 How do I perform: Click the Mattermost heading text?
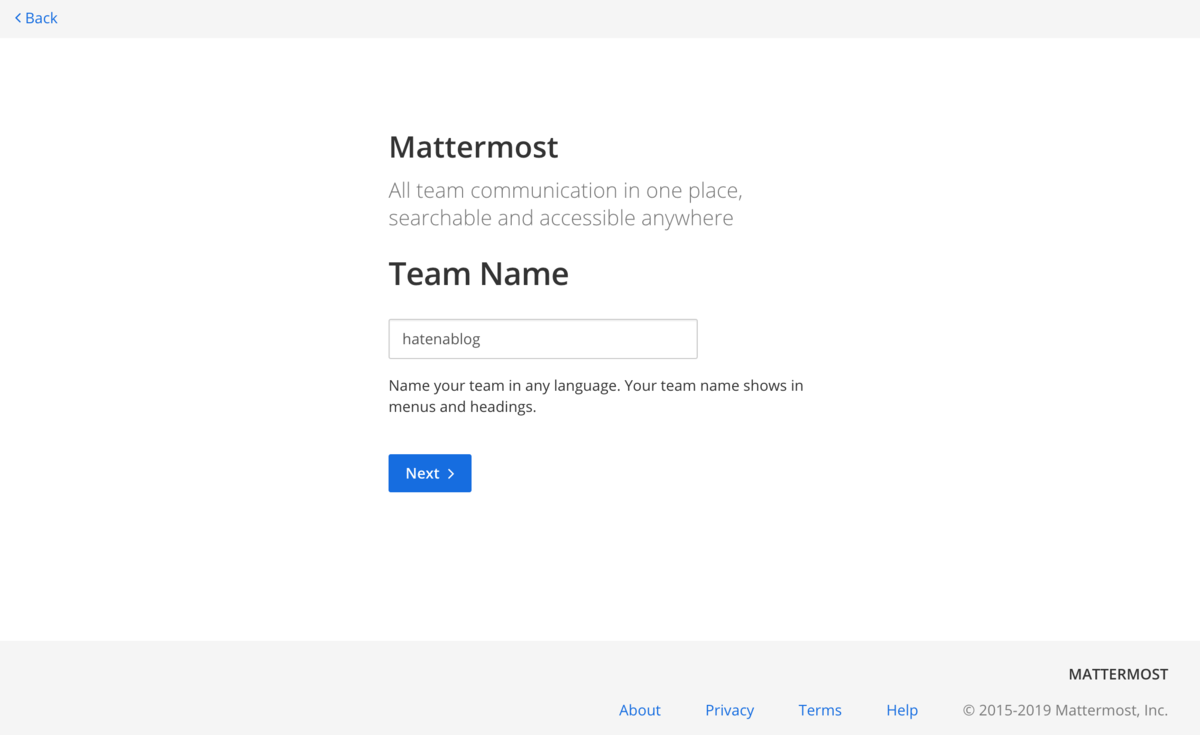point(473,147)
